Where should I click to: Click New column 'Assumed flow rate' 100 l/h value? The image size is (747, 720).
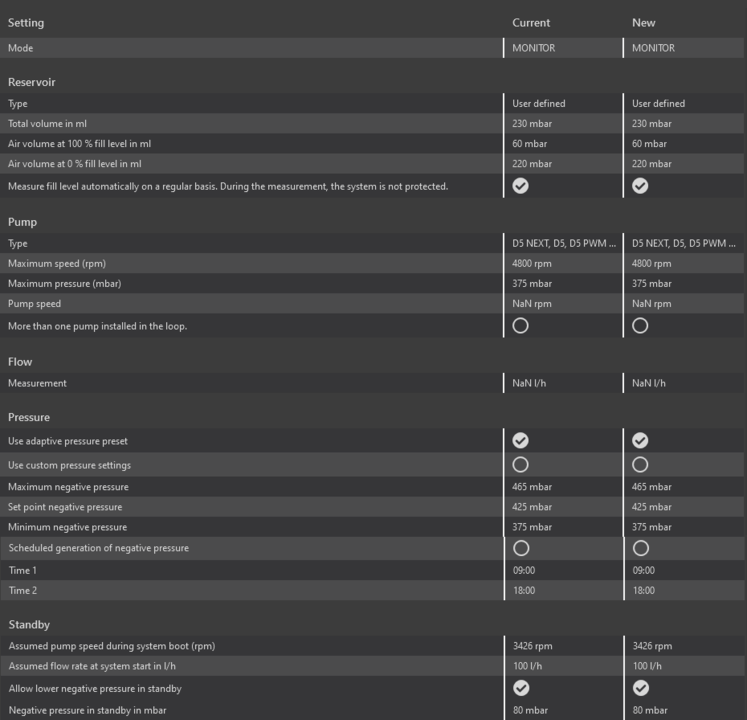pyautogui.click(x=647, y=666)
